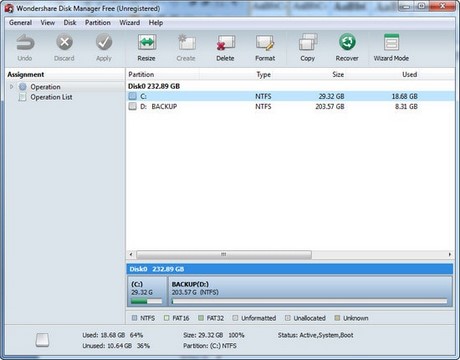Open the View menu
The image size is (460, 360).
[48, 23]
